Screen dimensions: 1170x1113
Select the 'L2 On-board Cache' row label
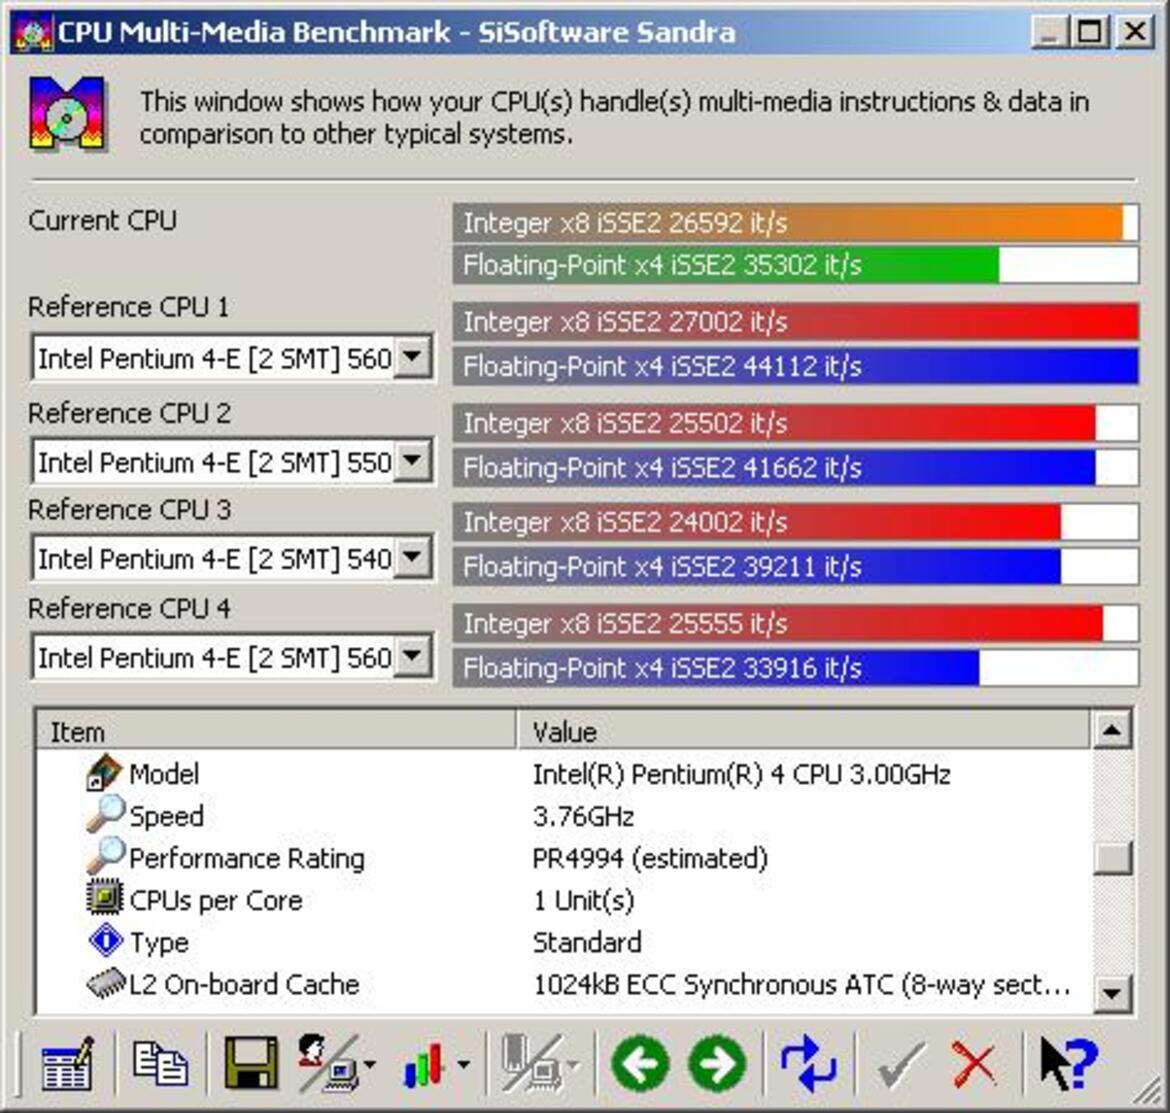(244, 985)
